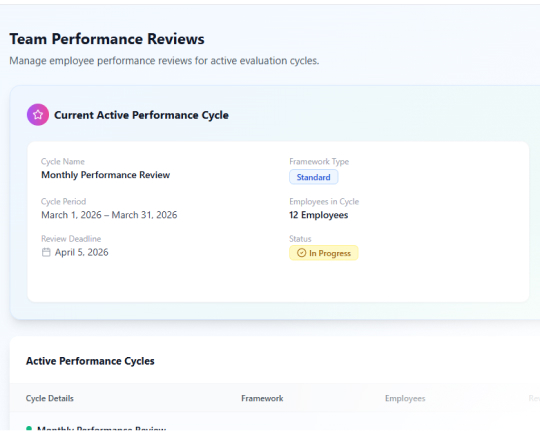This screenshot has height=431, width=540.
Task: Click the page description subtitle text
Action: click(164, 61)
